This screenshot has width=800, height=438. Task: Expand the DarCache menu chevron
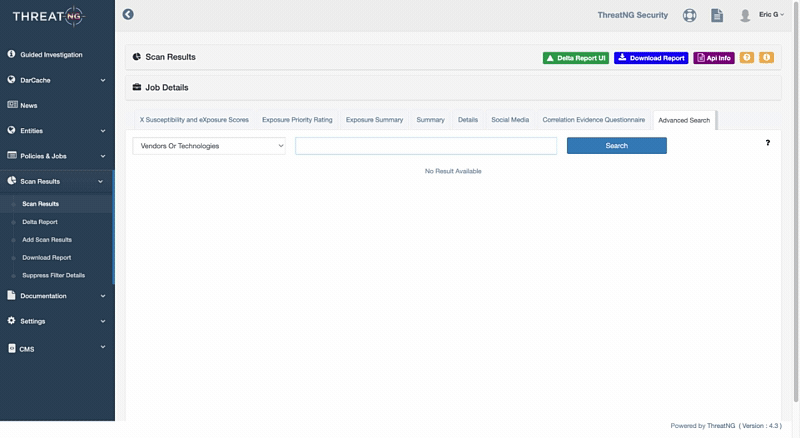(103, 80)
